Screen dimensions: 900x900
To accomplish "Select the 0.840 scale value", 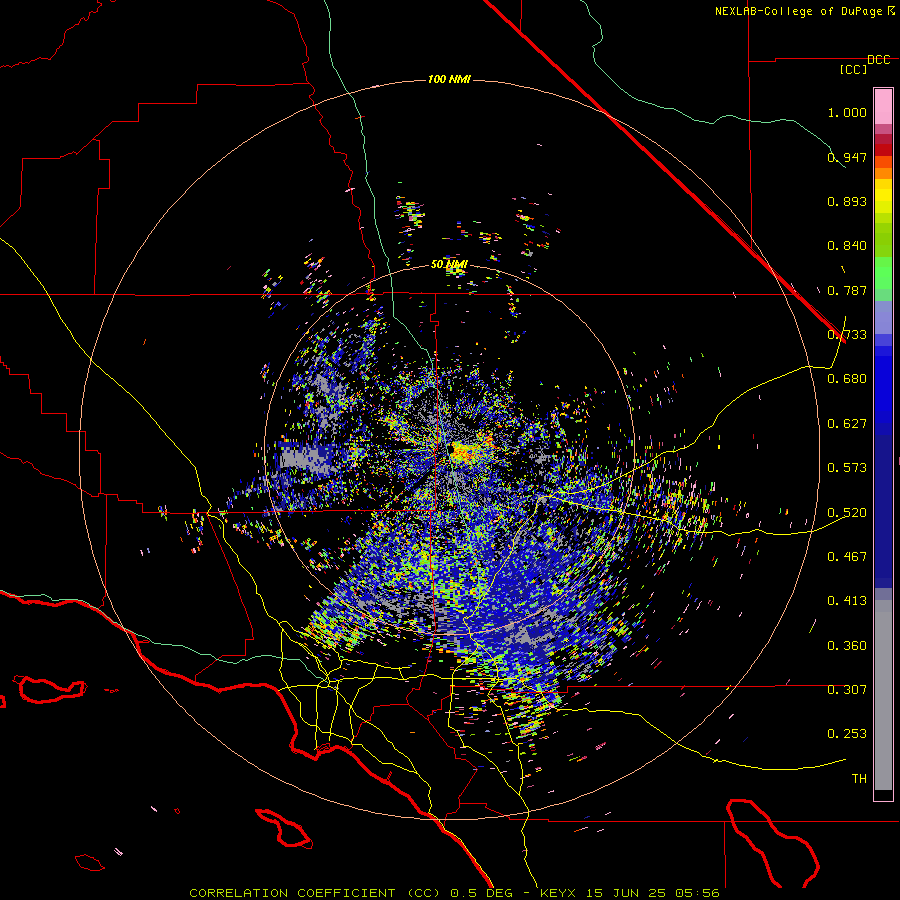I will tap(847, 246).
